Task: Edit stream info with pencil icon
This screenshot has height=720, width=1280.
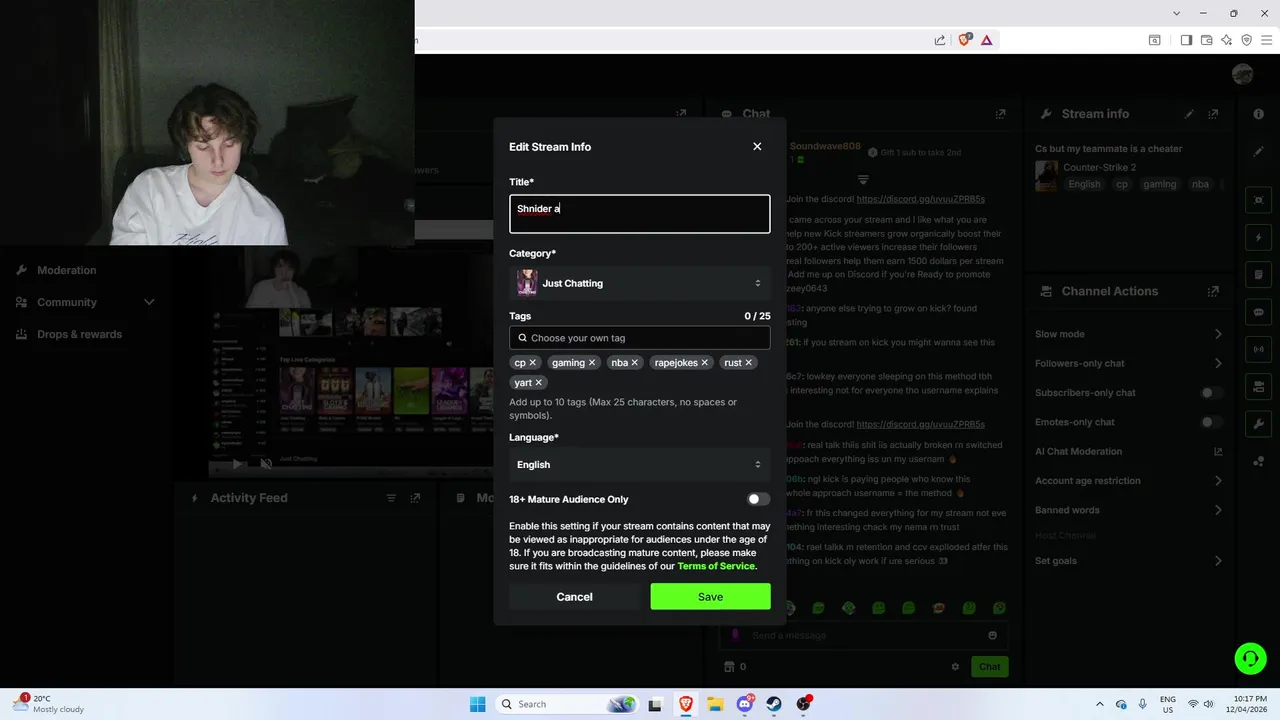Action: (1189, 114)
